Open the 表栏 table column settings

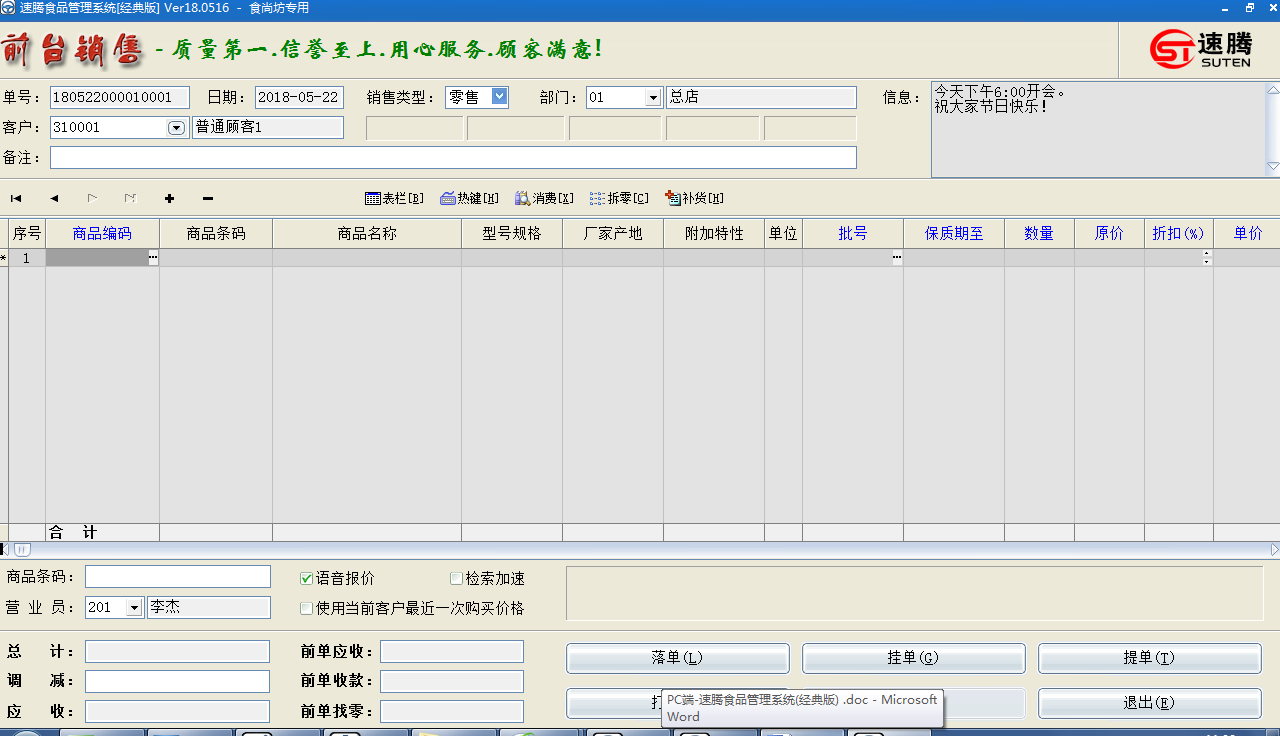pos(393,197)
